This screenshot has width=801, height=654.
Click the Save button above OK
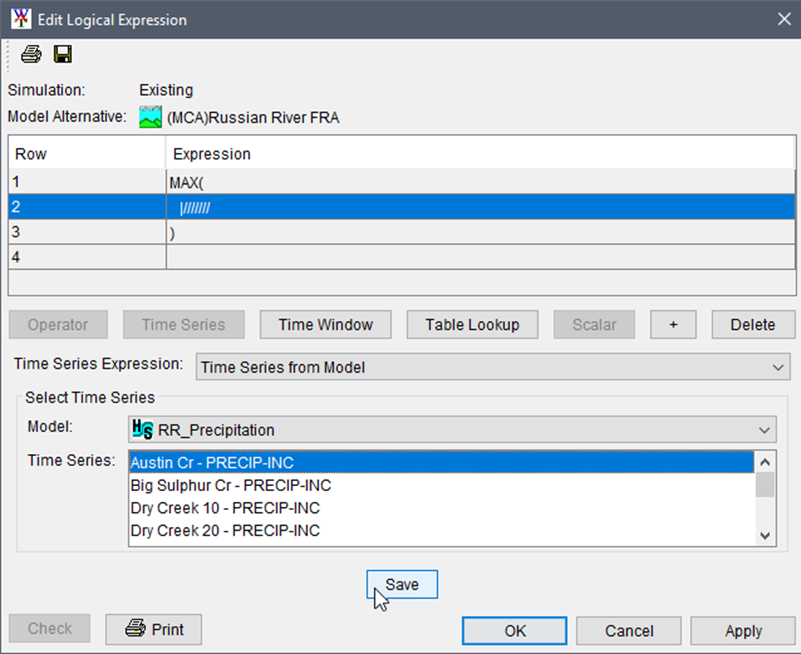click(x=401, y=584)
